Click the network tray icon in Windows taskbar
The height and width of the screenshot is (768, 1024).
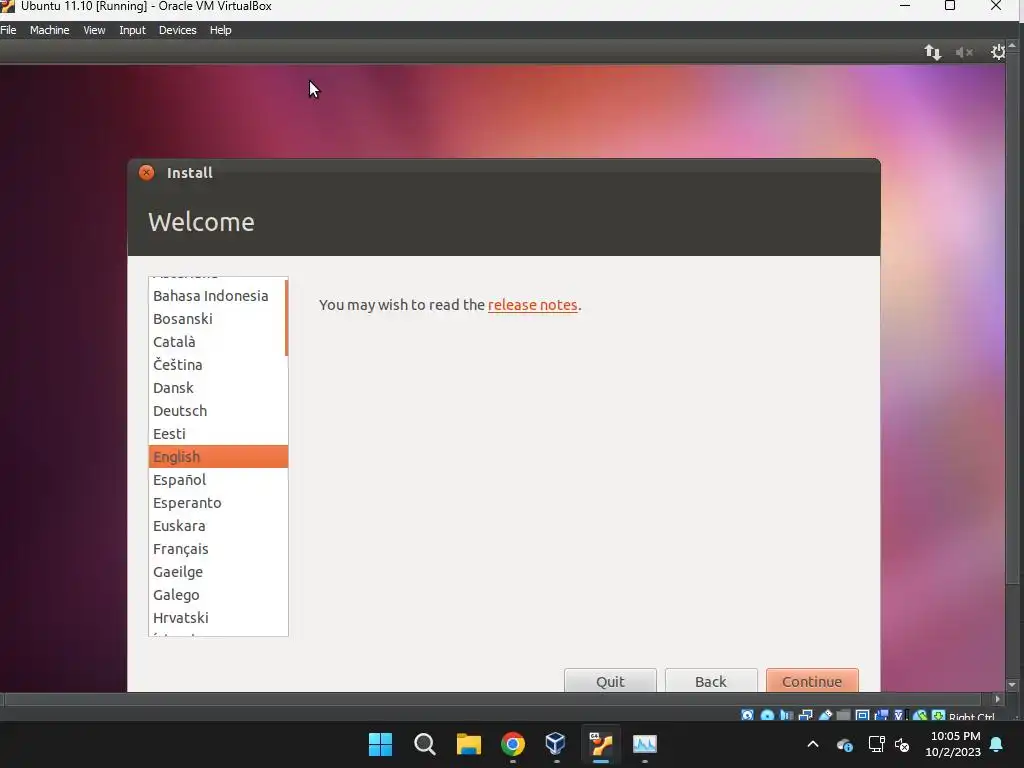tap(876, 744)
